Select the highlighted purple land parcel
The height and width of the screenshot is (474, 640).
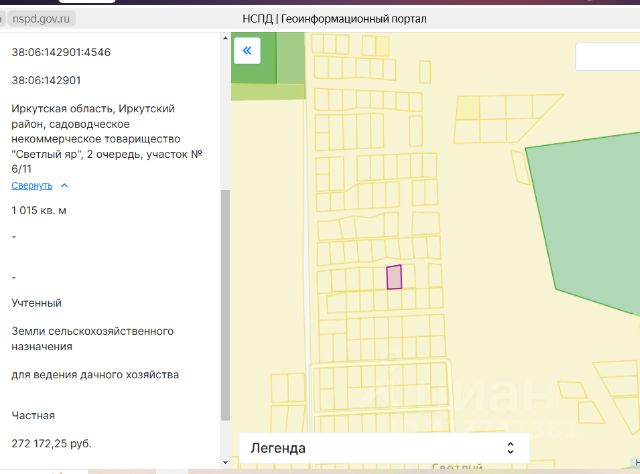394,277
